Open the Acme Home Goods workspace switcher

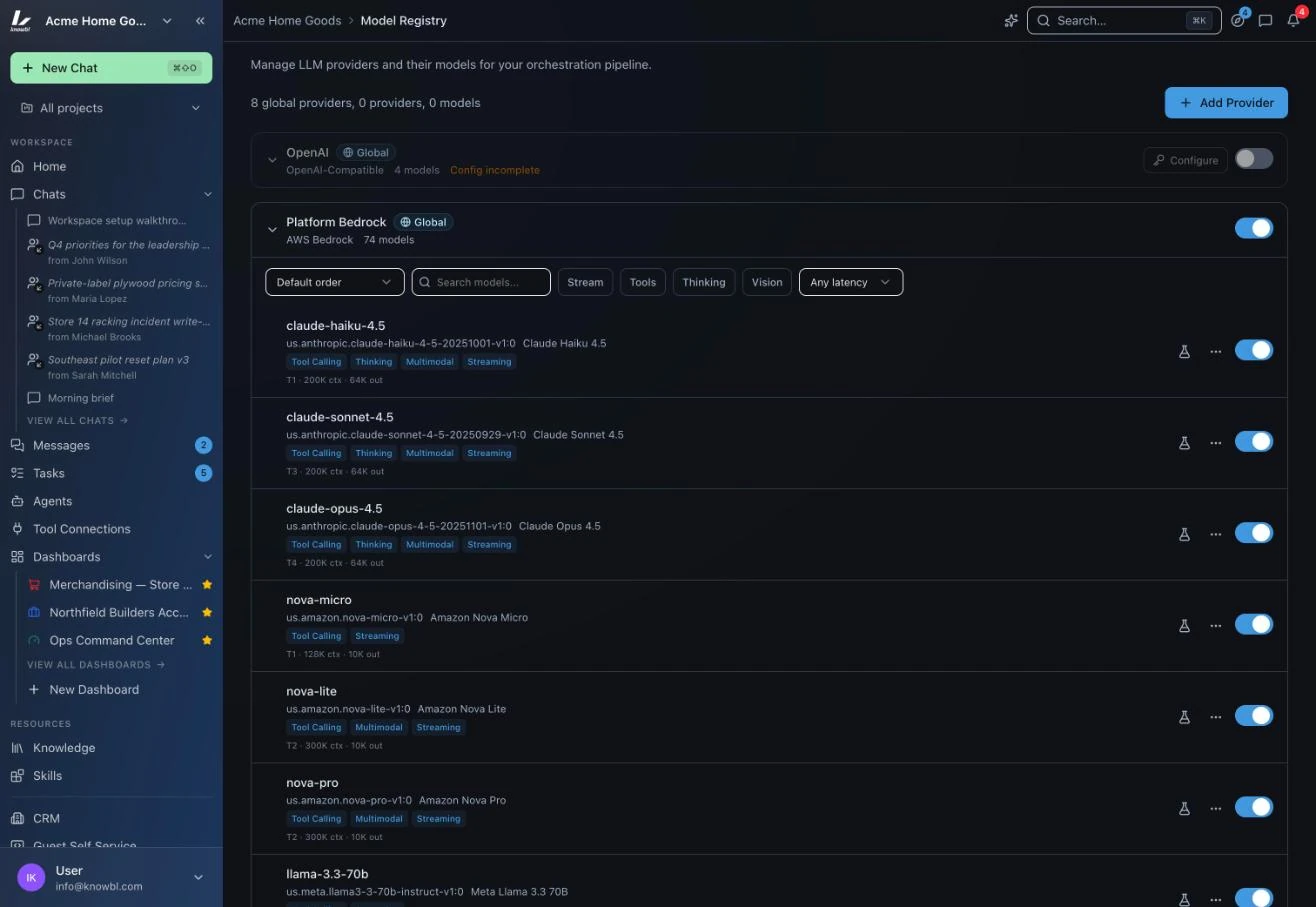click(108, 20)
